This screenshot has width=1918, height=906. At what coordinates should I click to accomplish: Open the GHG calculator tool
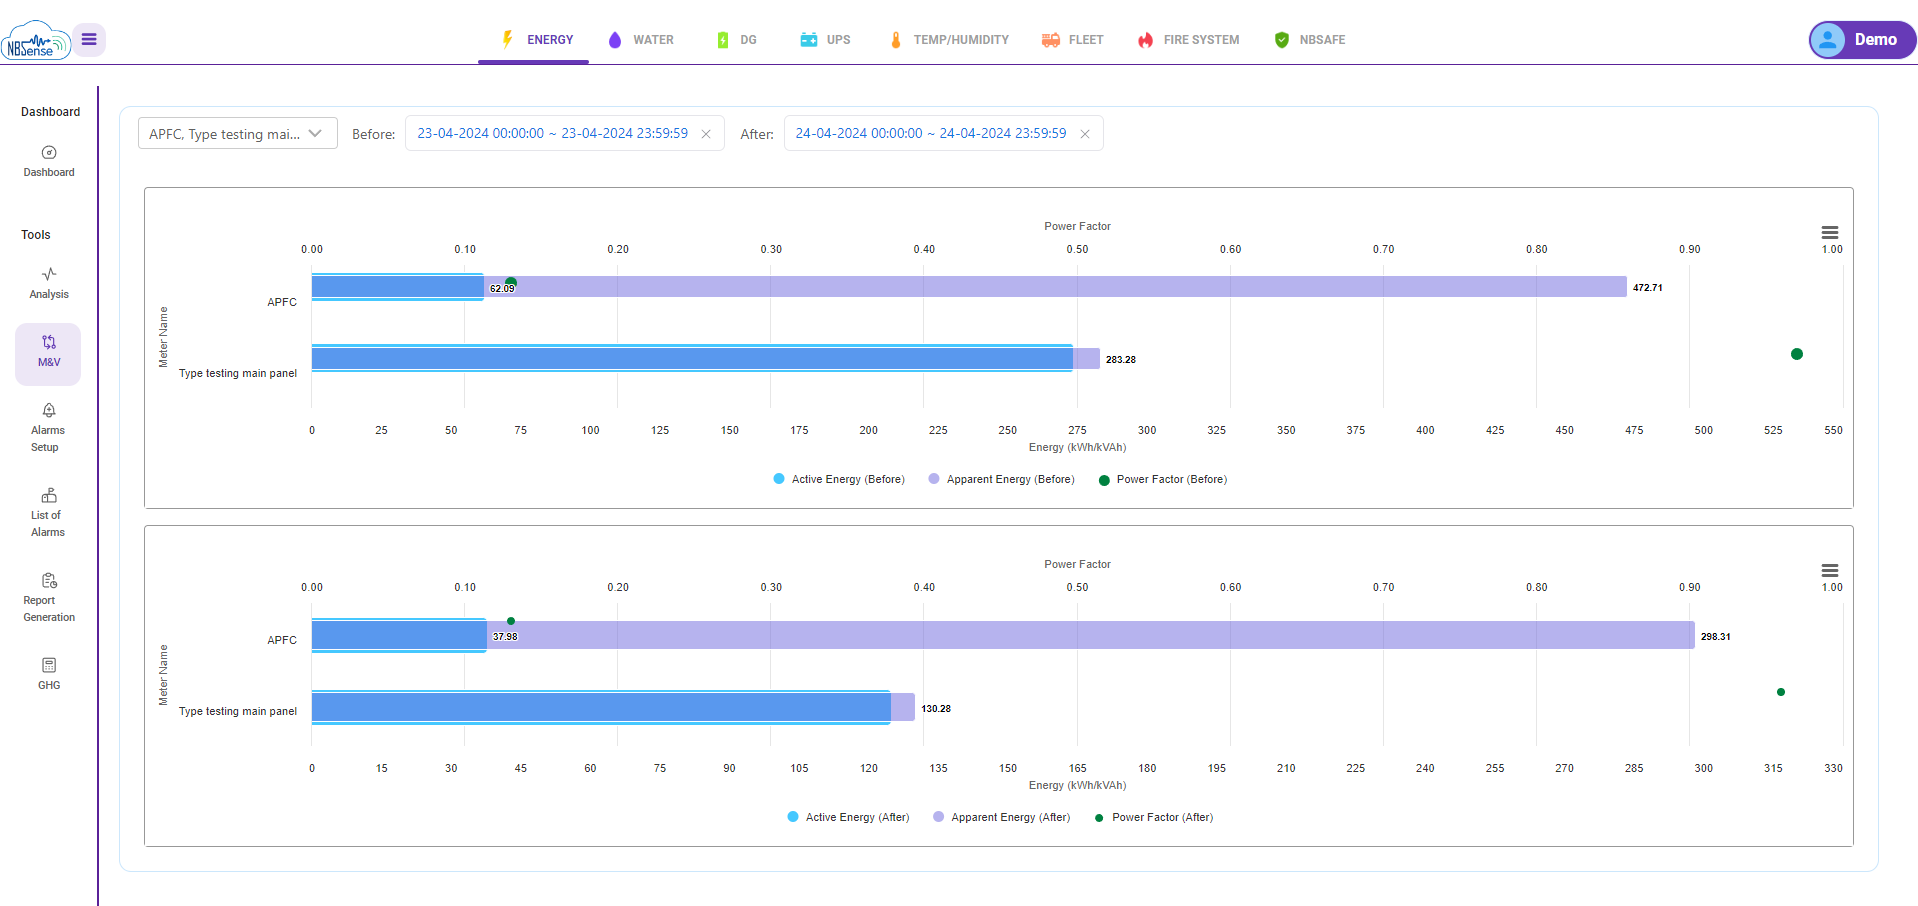[49, 674]
